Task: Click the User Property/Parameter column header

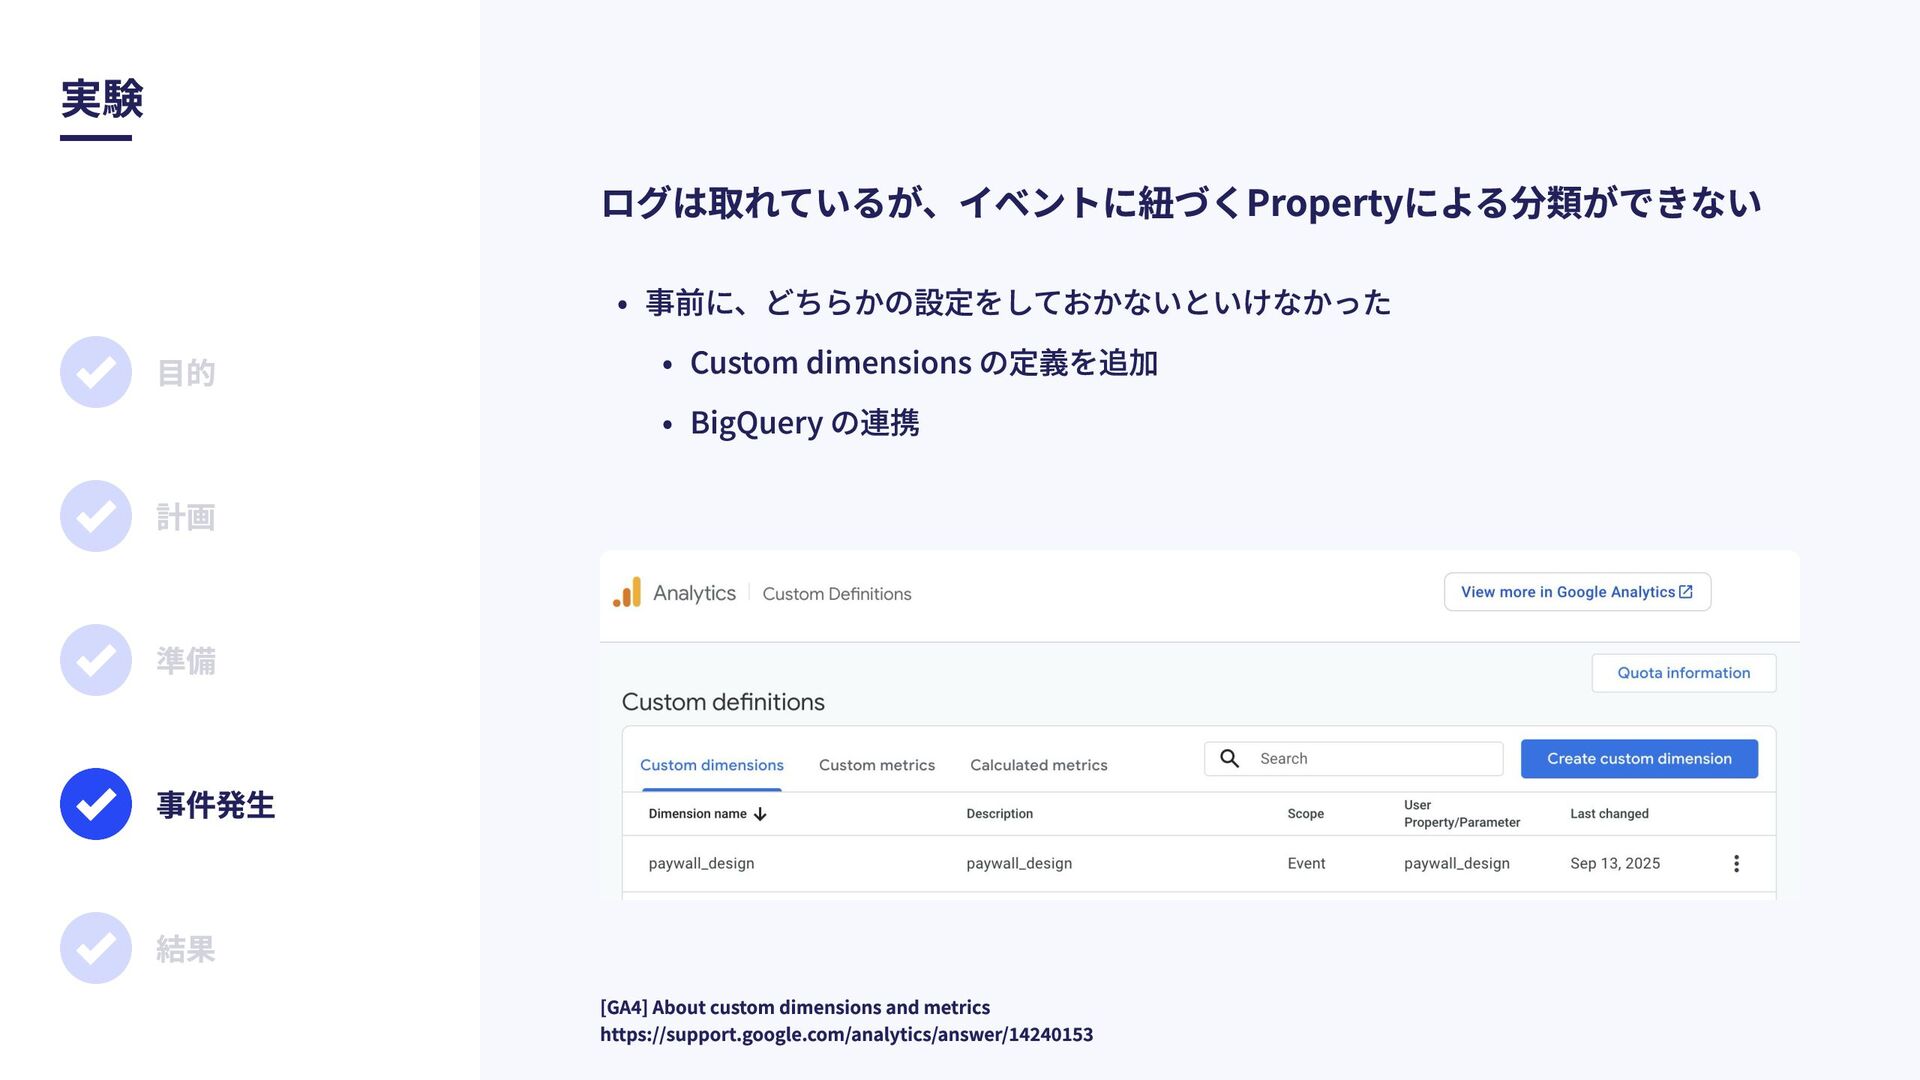Action: [1462, 814]
